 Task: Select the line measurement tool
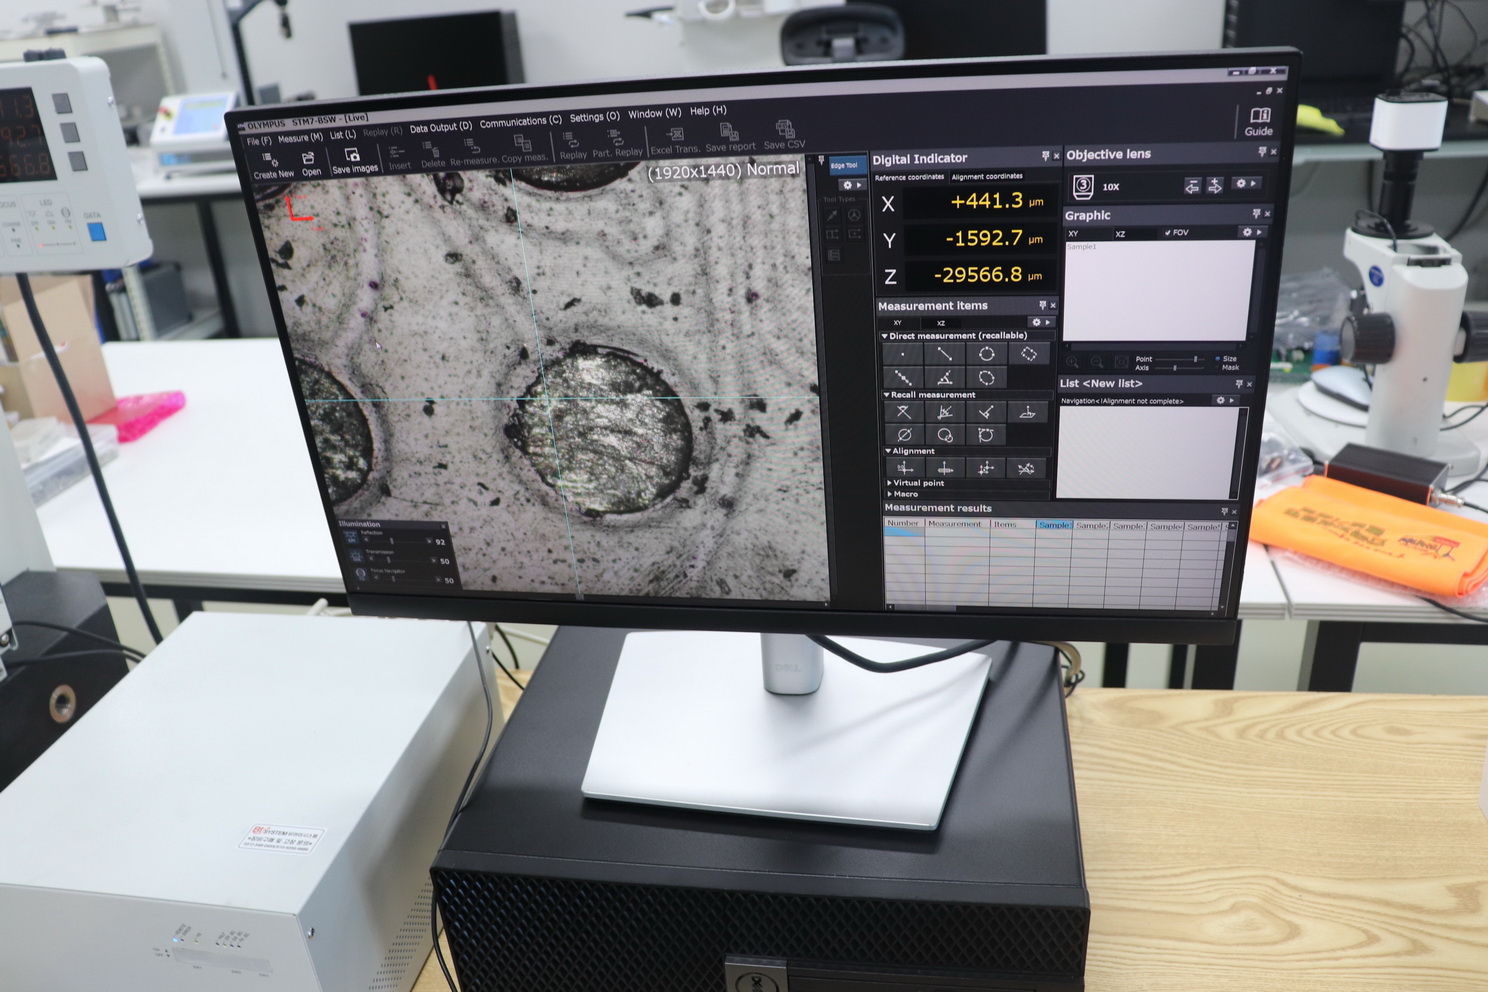[944, 354]
